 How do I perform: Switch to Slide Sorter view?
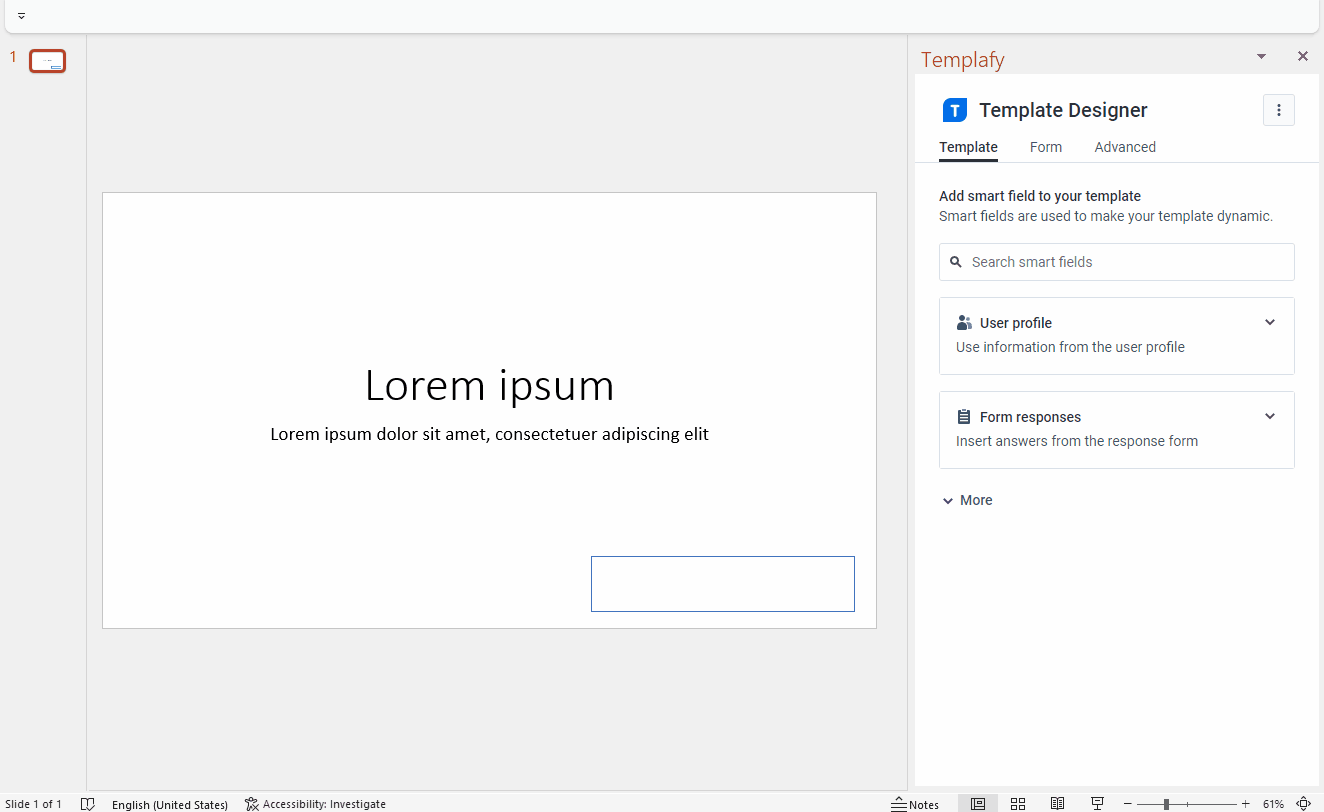1017,803
